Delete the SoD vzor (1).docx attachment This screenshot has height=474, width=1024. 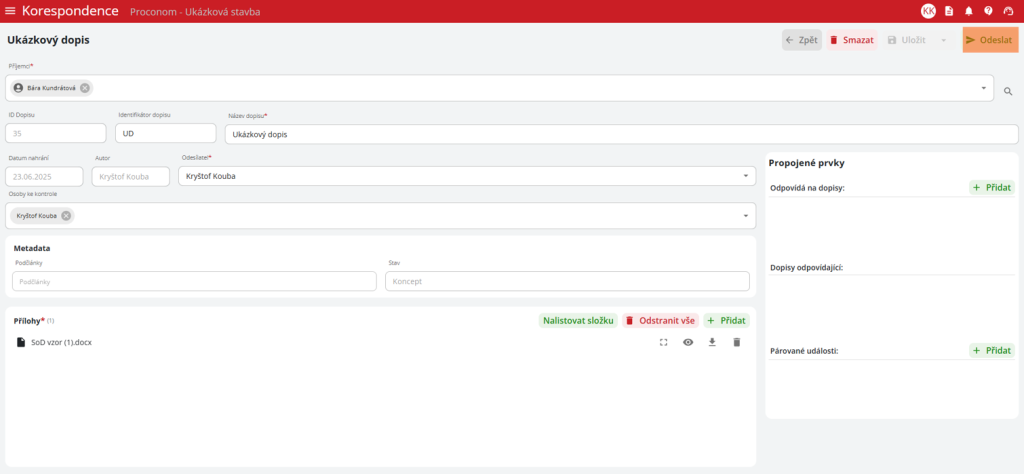[737, 342]
